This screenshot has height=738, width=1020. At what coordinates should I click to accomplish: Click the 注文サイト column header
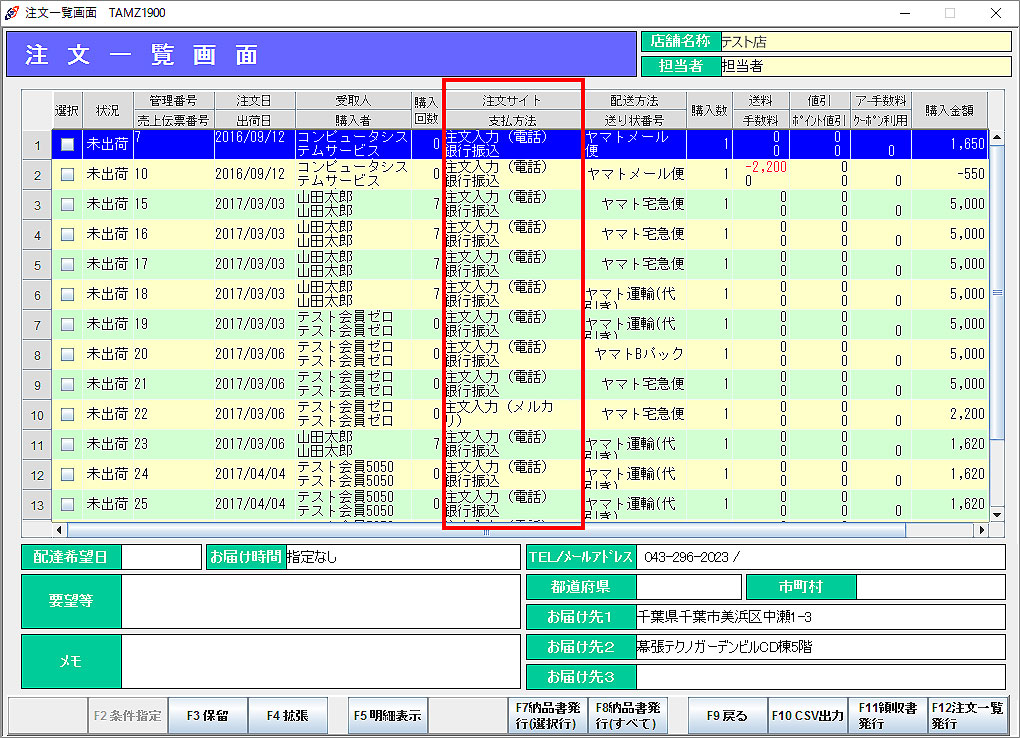tap(512, 101)
